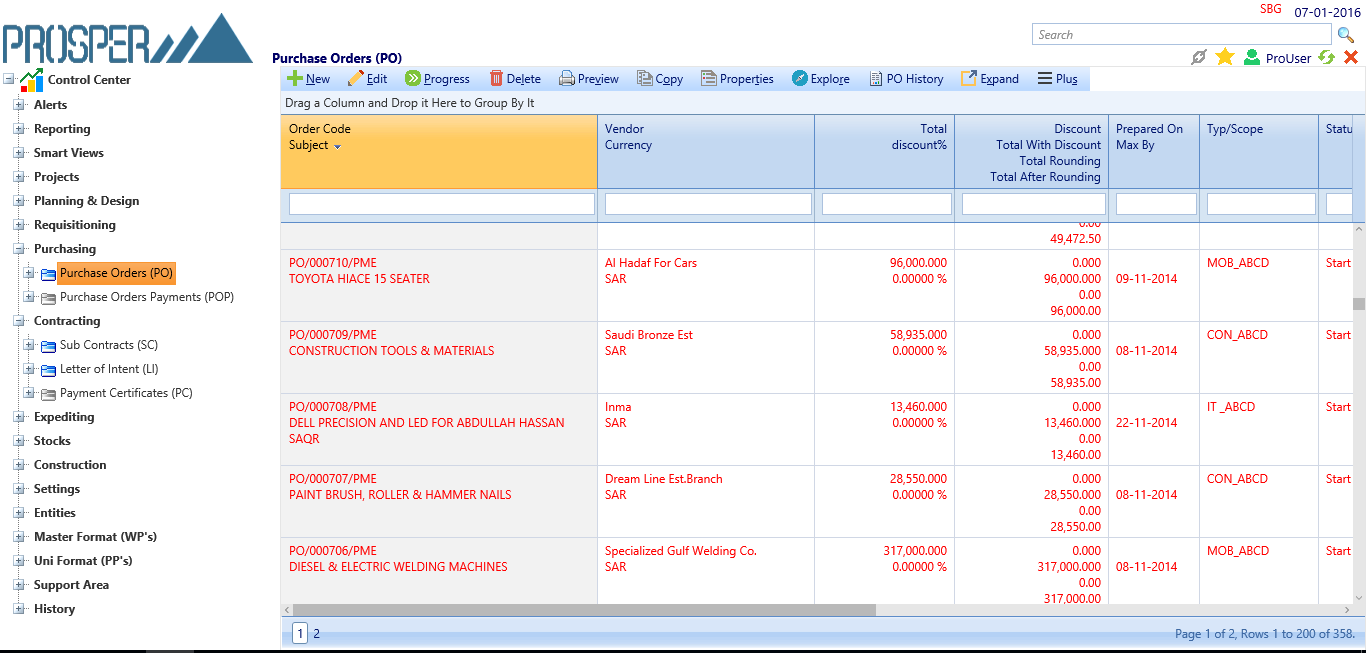This screenshot has width=1366, height=653.
Task: Click the green refresh arrows icon
Action: 1327,58
